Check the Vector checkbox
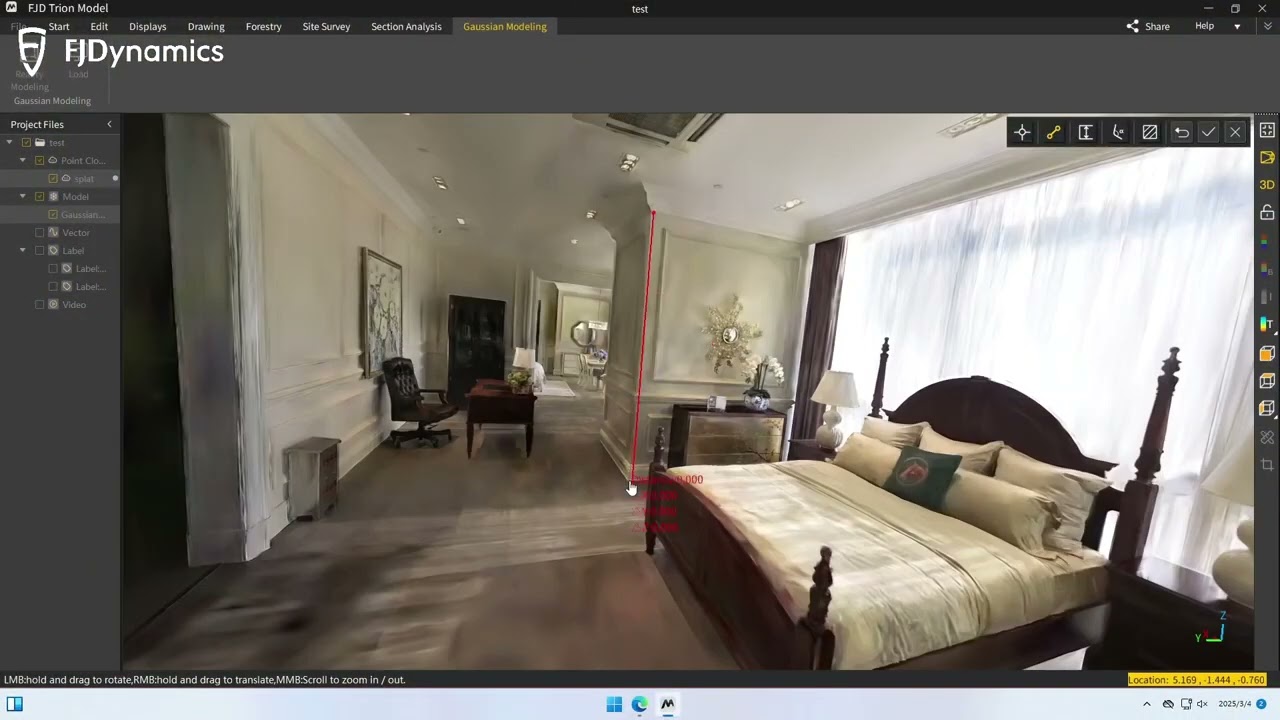Image resolution: width=1280 pixels, height=720 pixels. pyautogui.click(x=40, y=233)
